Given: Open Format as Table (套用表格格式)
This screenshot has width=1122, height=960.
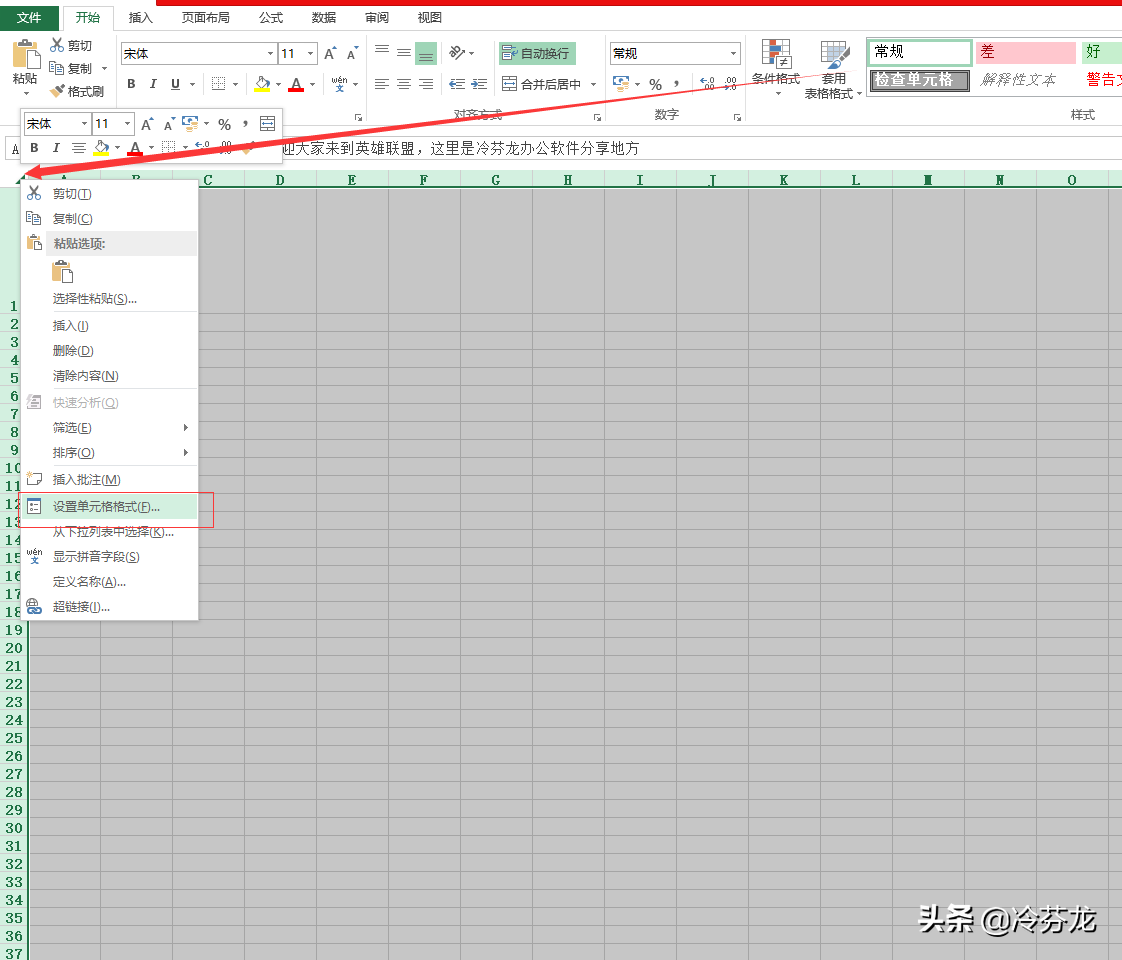Looking at the screenshot, I should click(833, 69).
